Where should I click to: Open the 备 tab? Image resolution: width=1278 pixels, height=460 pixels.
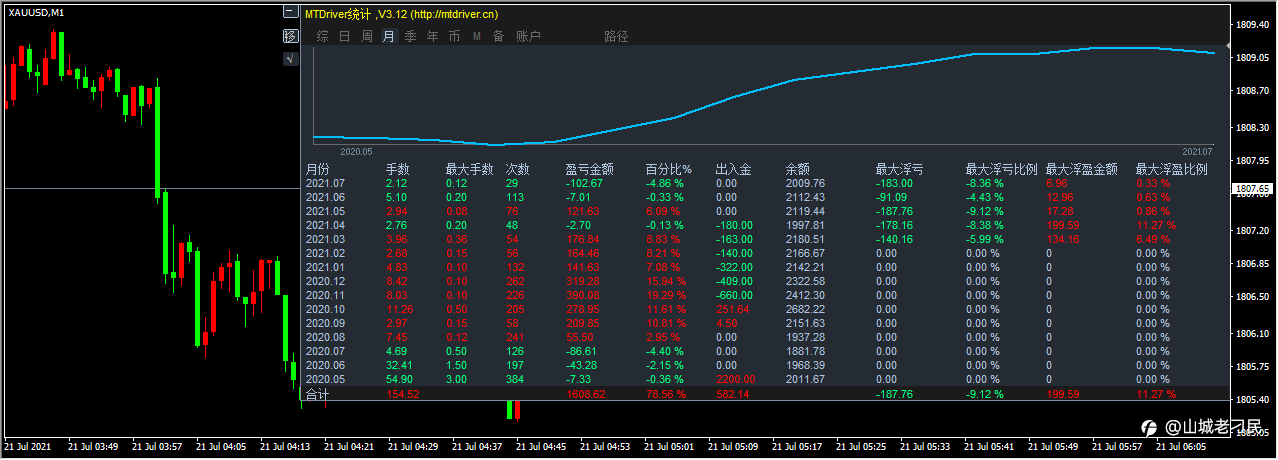tap(498, 36)
